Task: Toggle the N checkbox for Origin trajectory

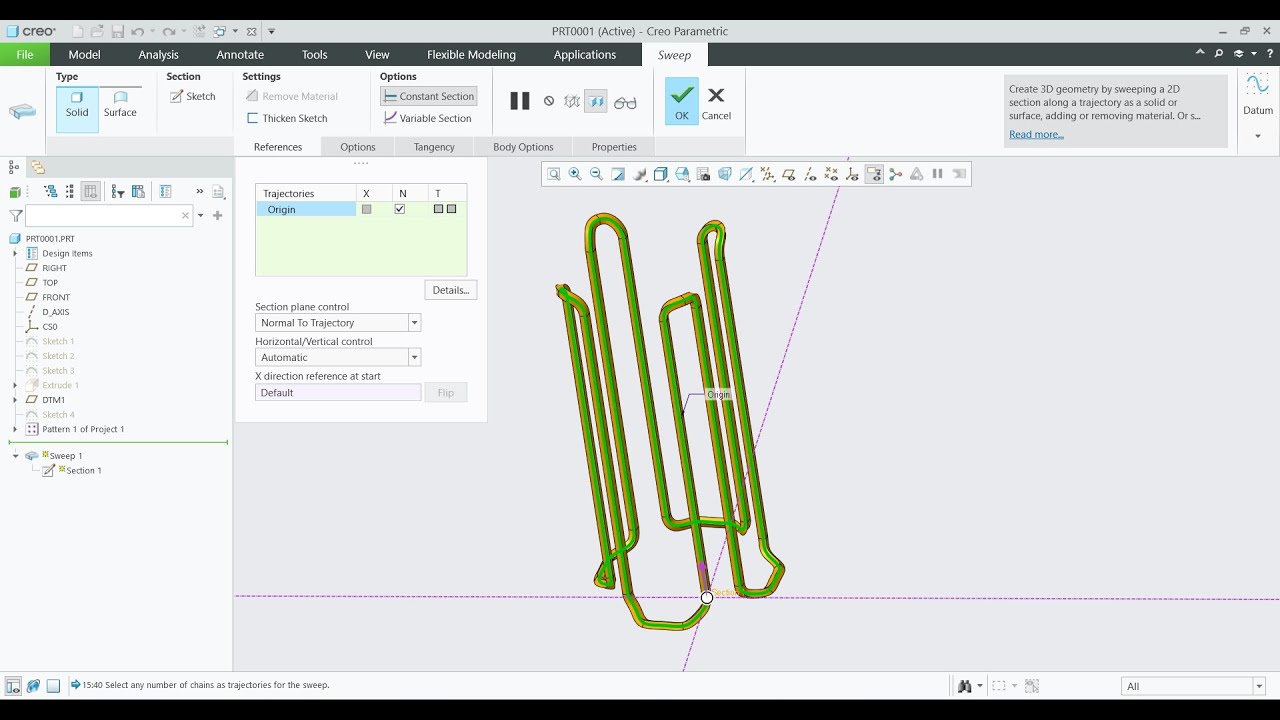Action: 400,209
